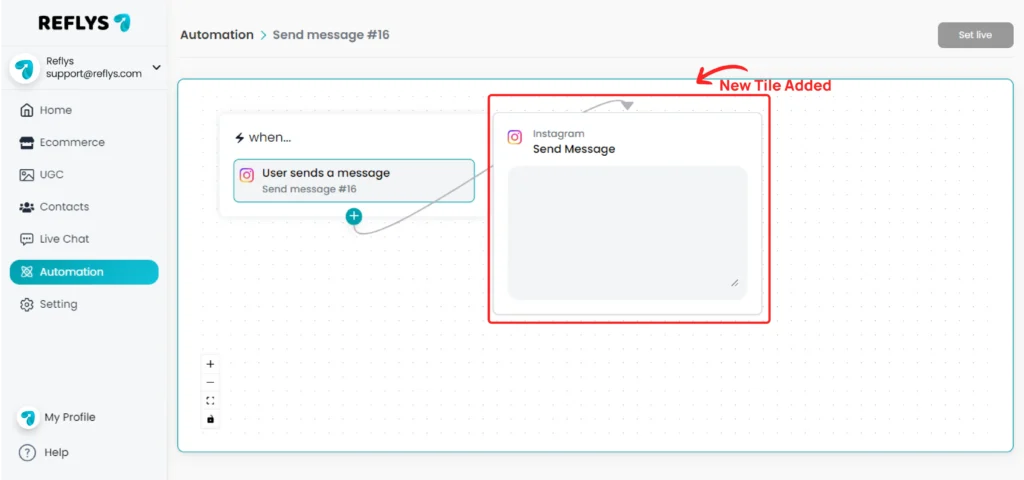The width and height of the screenshot is (1024, 480).
Task: Click the Send message #16 subtitle in trigger
Action: coord(310,189)
